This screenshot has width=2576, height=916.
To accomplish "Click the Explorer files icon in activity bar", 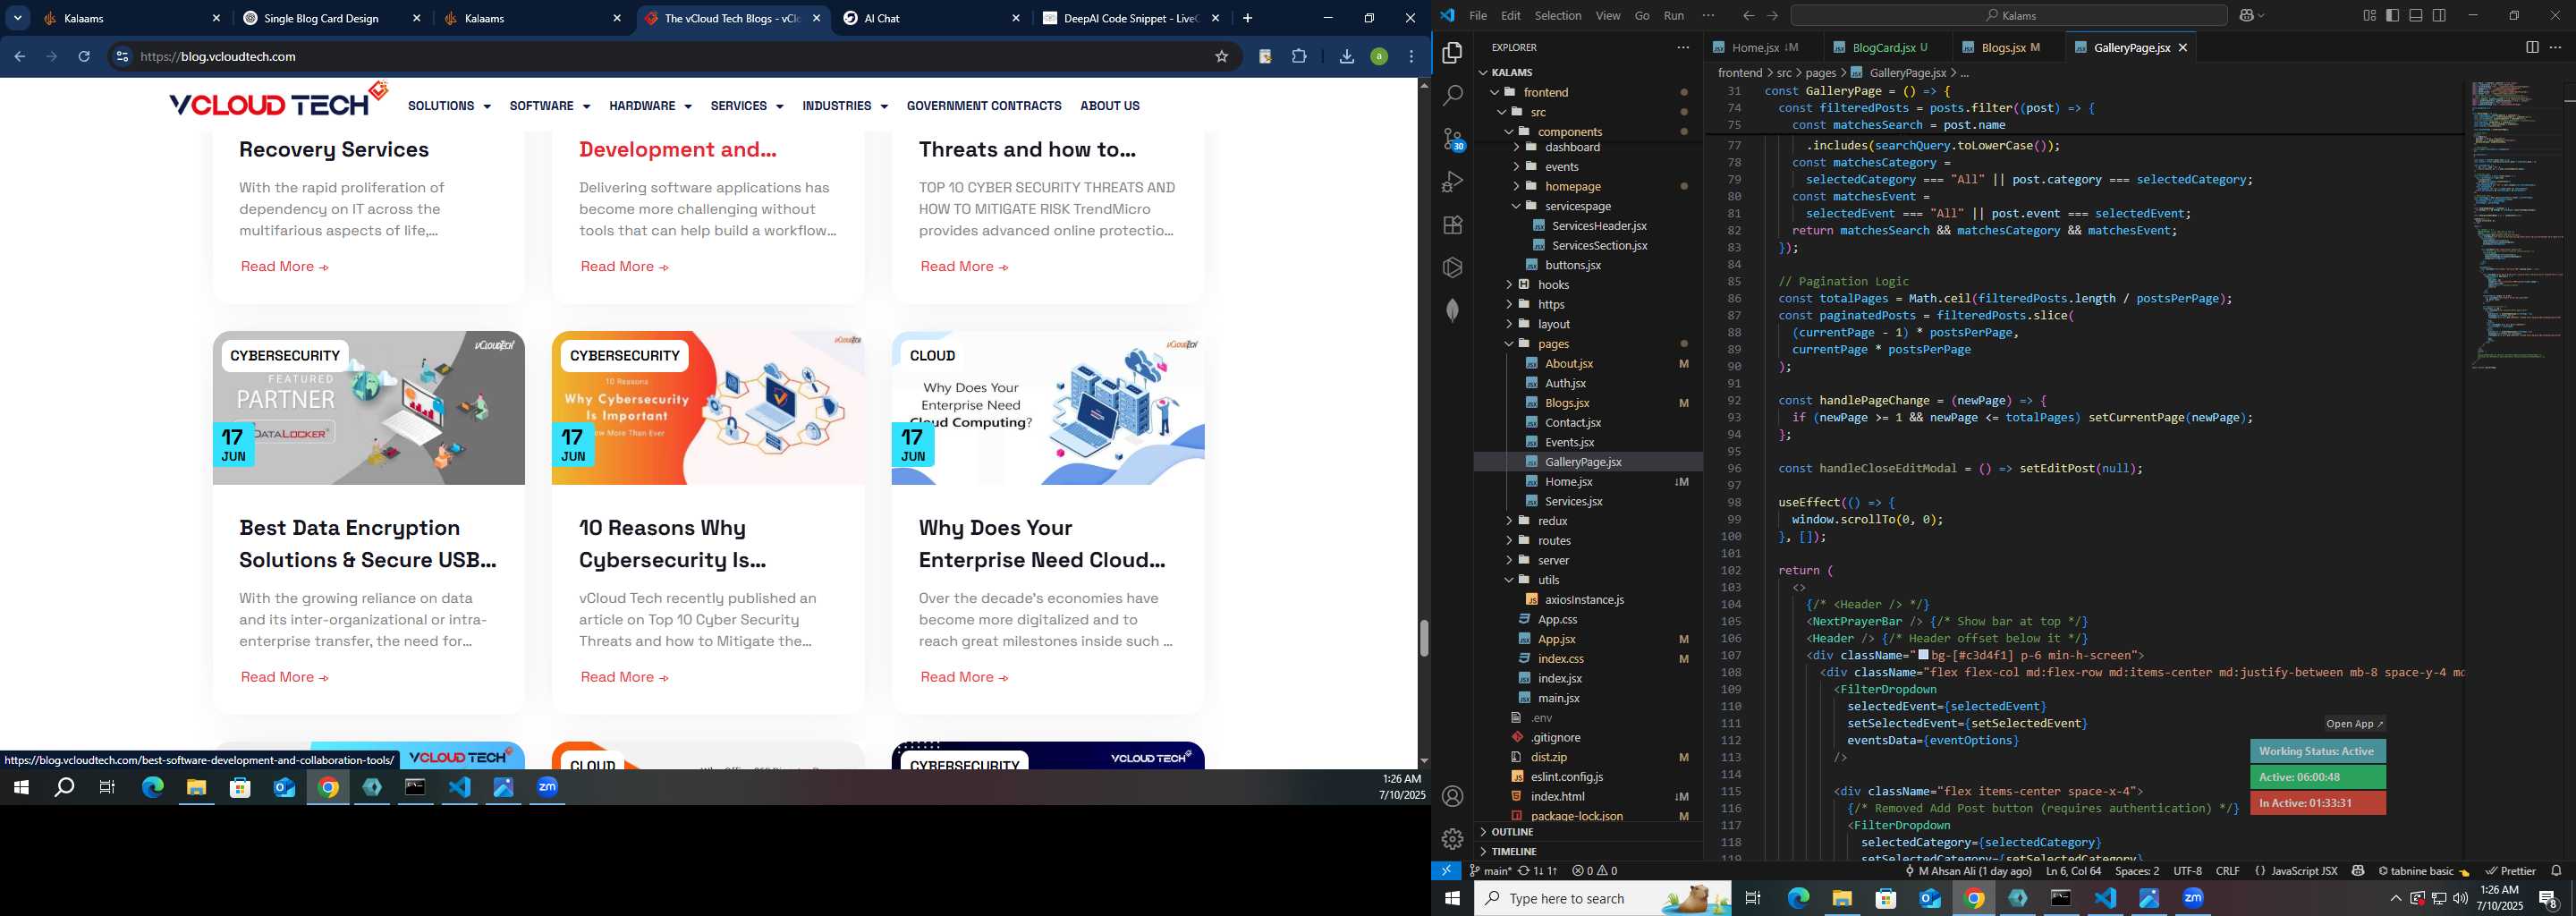I will 1453,52.
